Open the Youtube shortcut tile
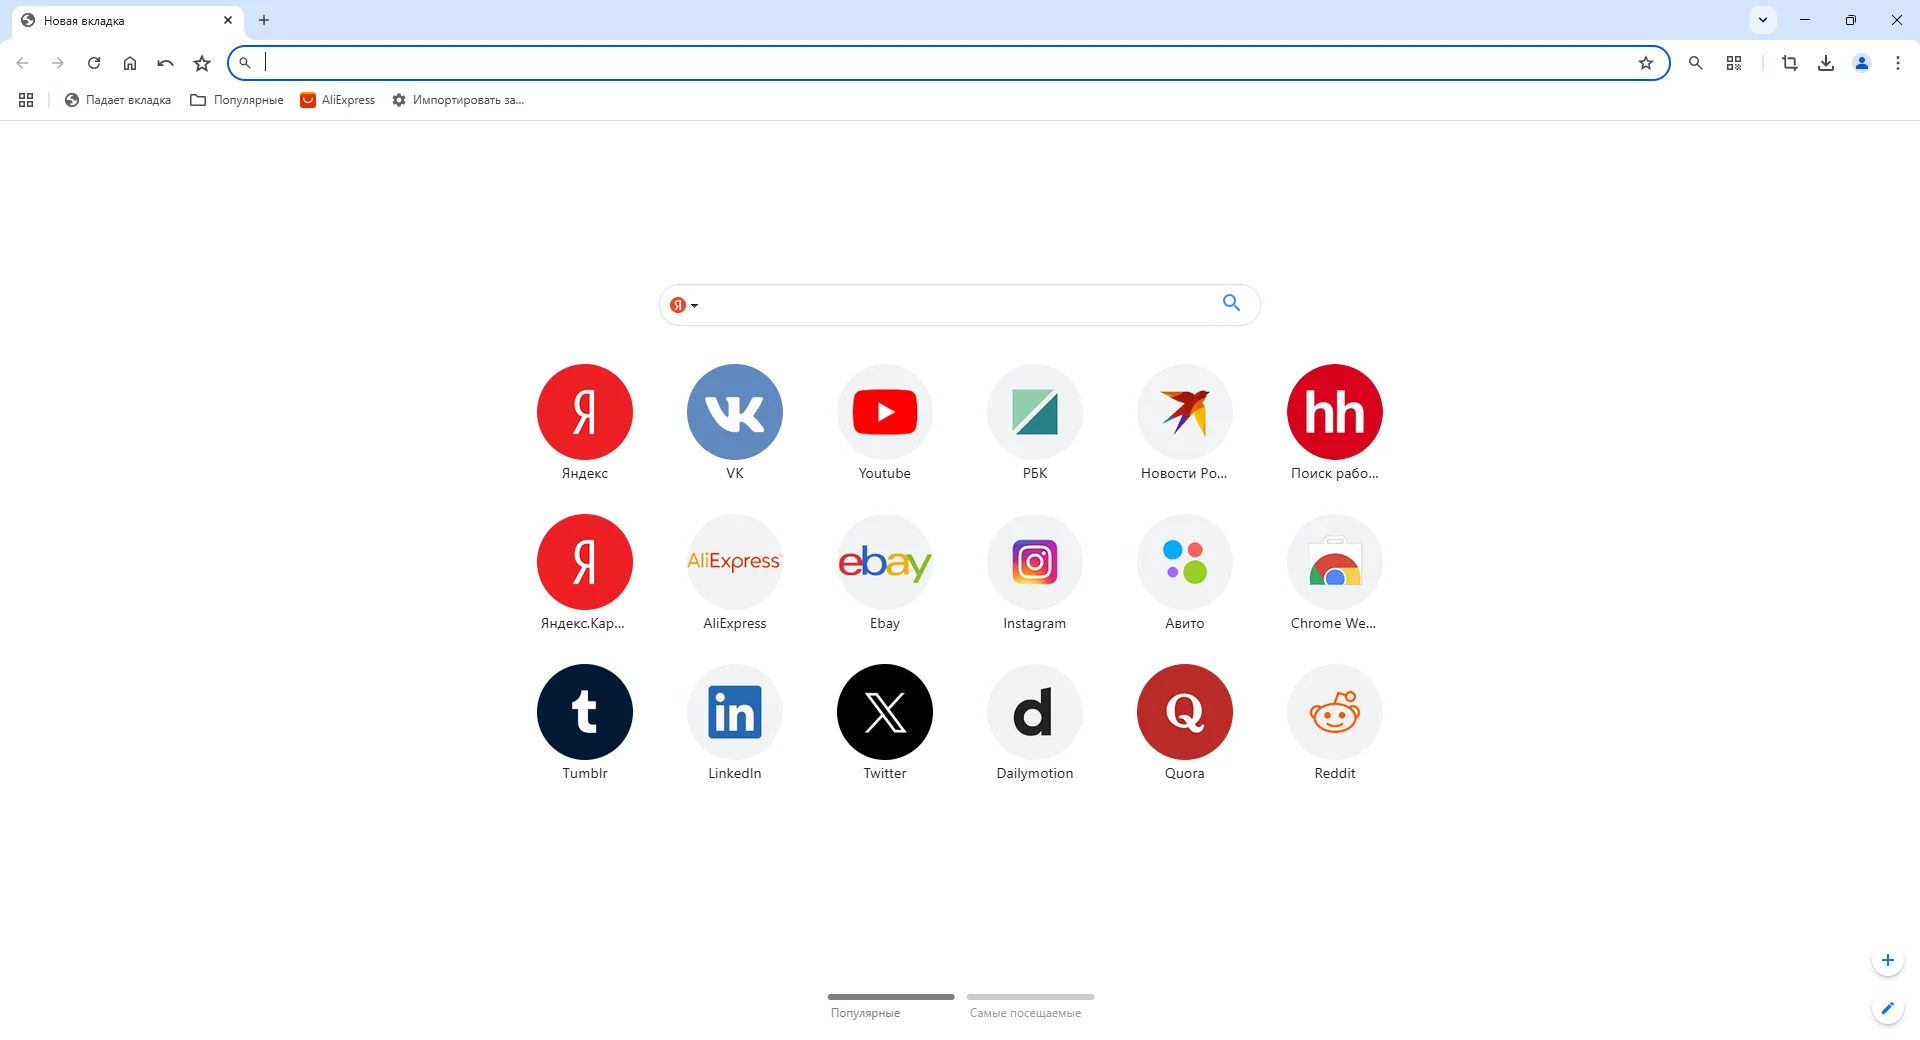The image size is (1920, 1040). [885, 412]
